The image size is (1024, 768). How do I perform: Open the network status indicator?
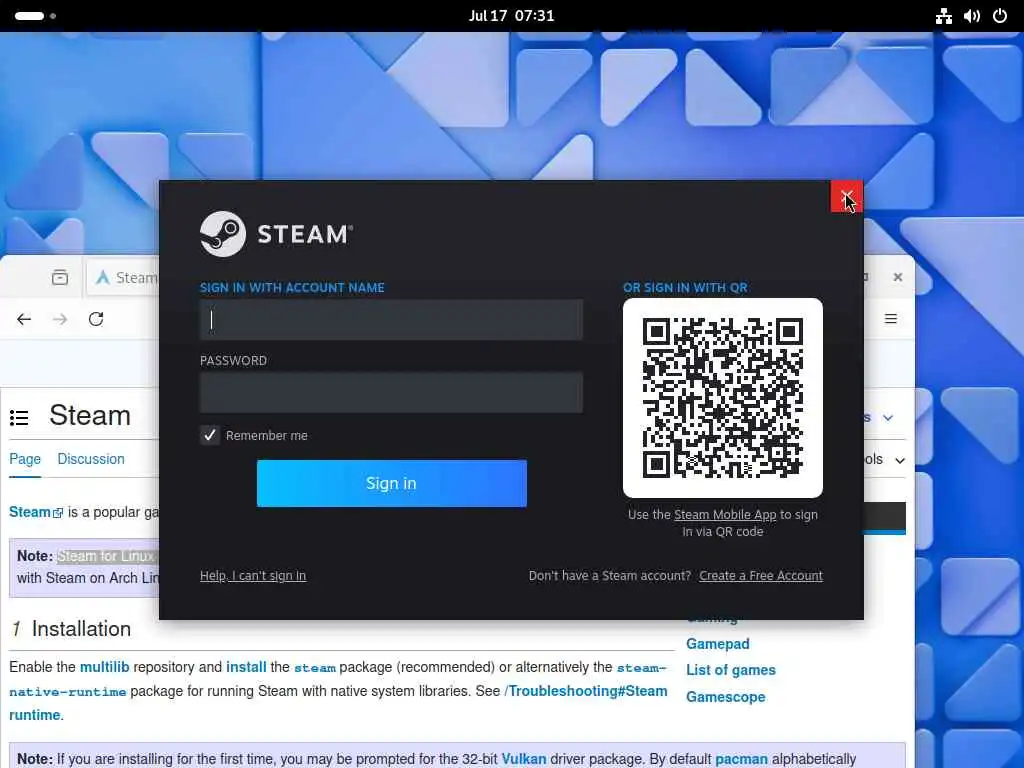[x=944, y=16]
